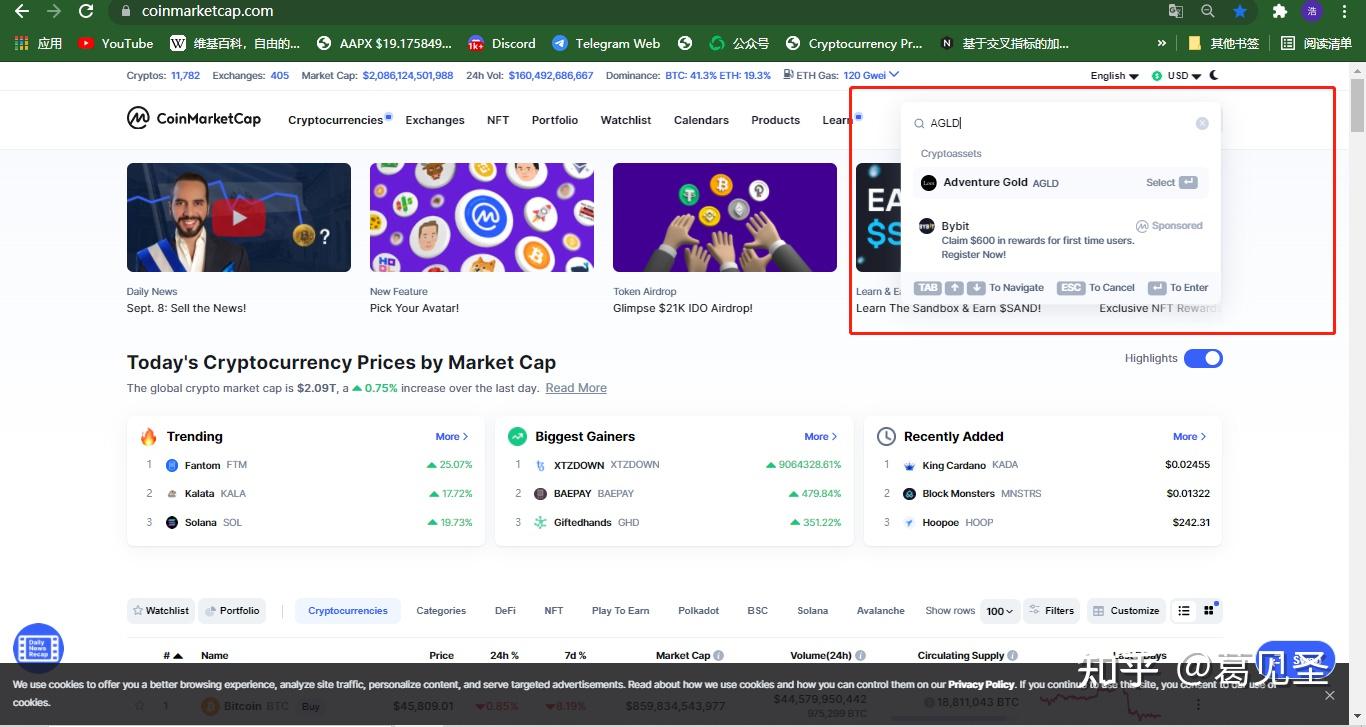Switch to list view icon
Viewport: 1366px width, 727px height.
pyautogui.click(x=1184, y=610)
